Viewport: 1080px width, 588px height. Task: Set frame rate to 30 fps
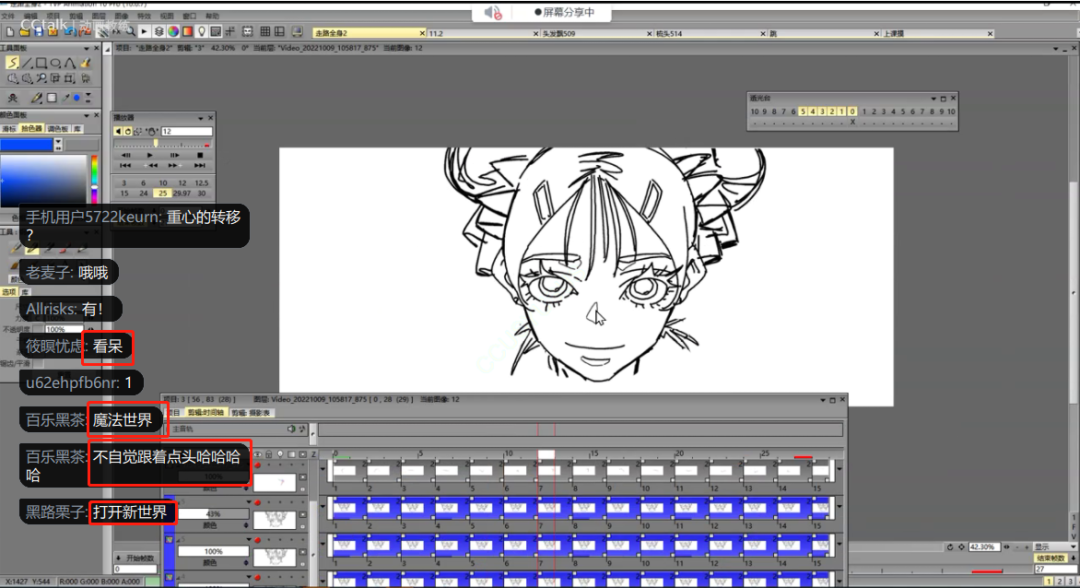point(201,193)
